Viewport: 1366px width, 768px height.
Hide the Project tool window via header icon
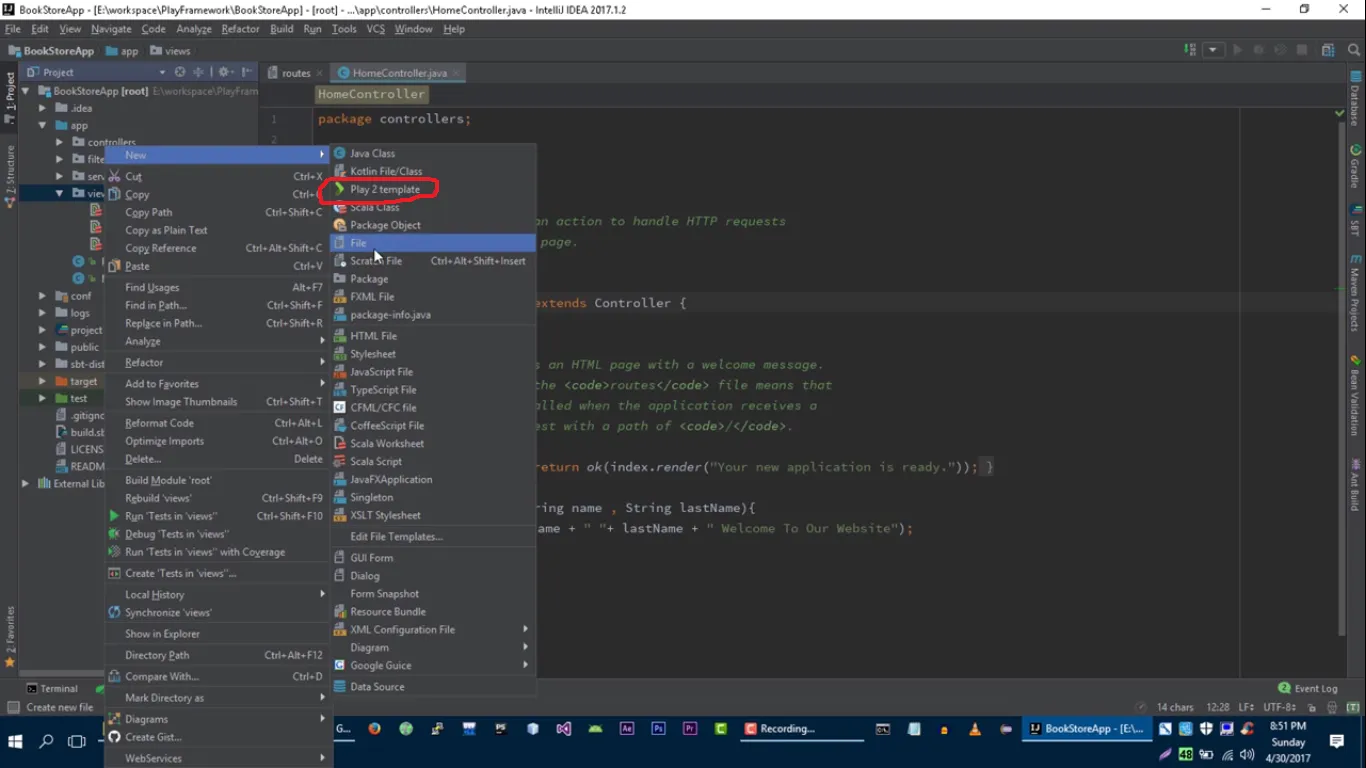(247, 72)
